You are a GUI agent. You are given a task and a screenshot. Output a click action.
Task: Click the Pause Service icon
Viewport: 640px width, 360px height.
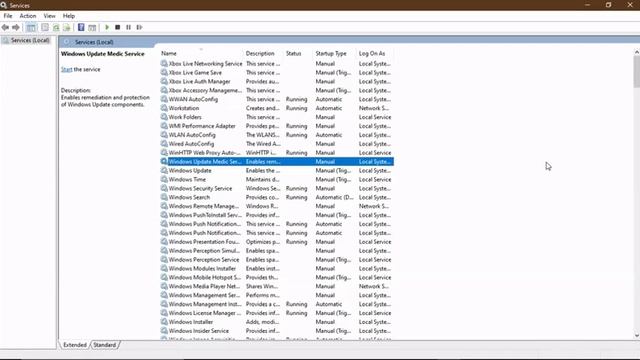tap(129, 27)
